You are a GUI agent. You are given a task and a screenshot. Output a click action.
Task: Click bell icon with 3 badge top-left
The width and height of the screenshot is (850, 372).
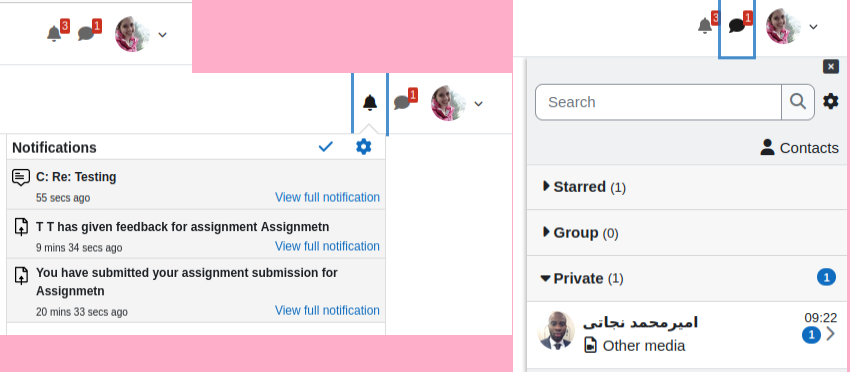point(54,34)
